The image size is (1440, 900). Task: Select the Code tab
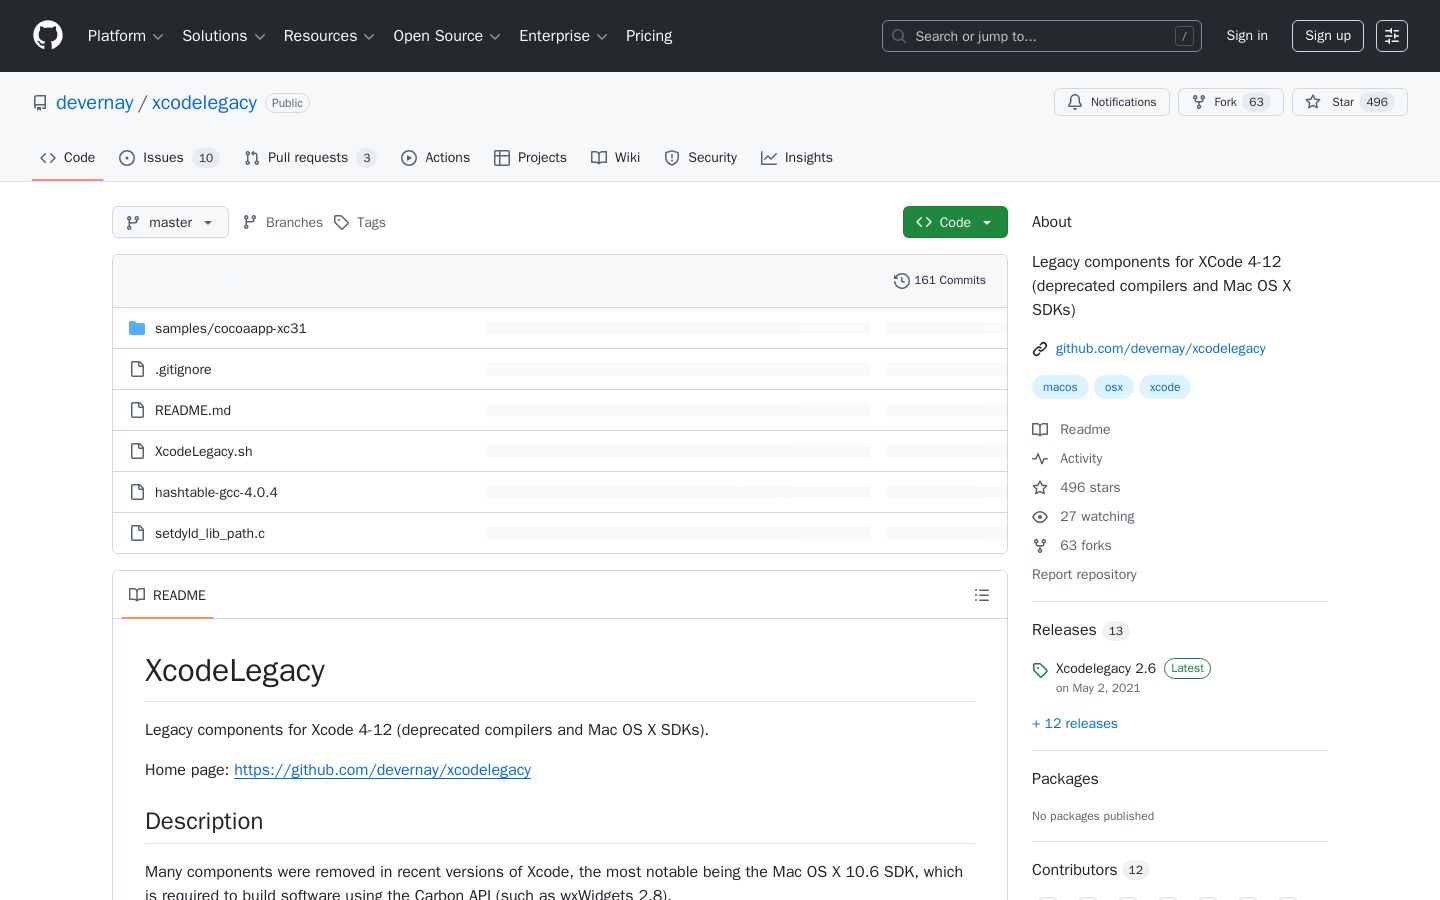tap(68, 158)
